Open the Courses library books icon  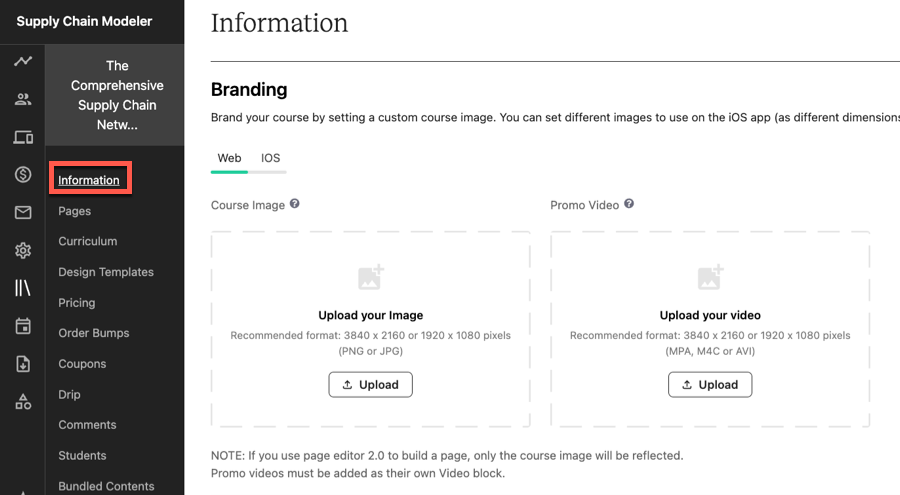(23, 288)
